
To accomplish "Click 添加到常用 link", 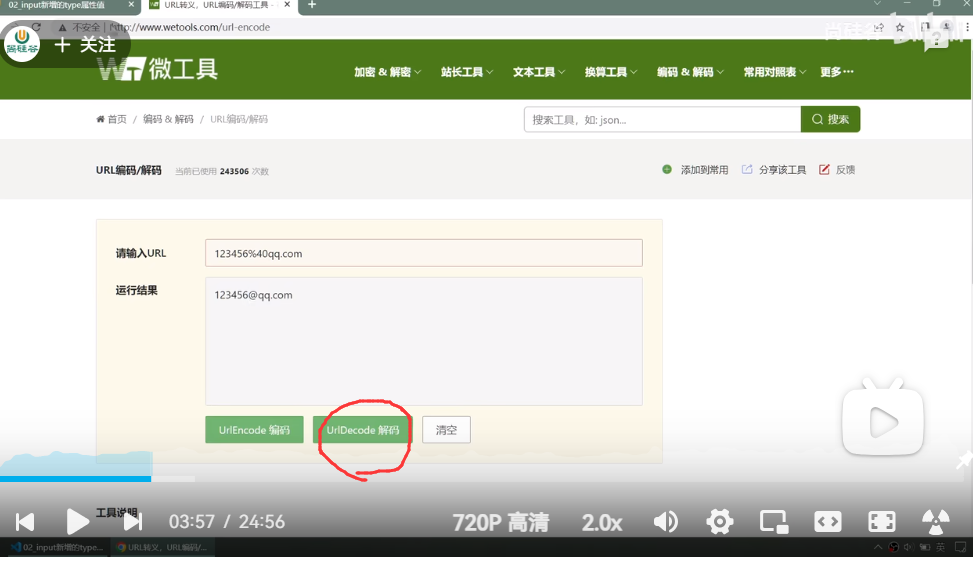I will (x=696, y=169).
